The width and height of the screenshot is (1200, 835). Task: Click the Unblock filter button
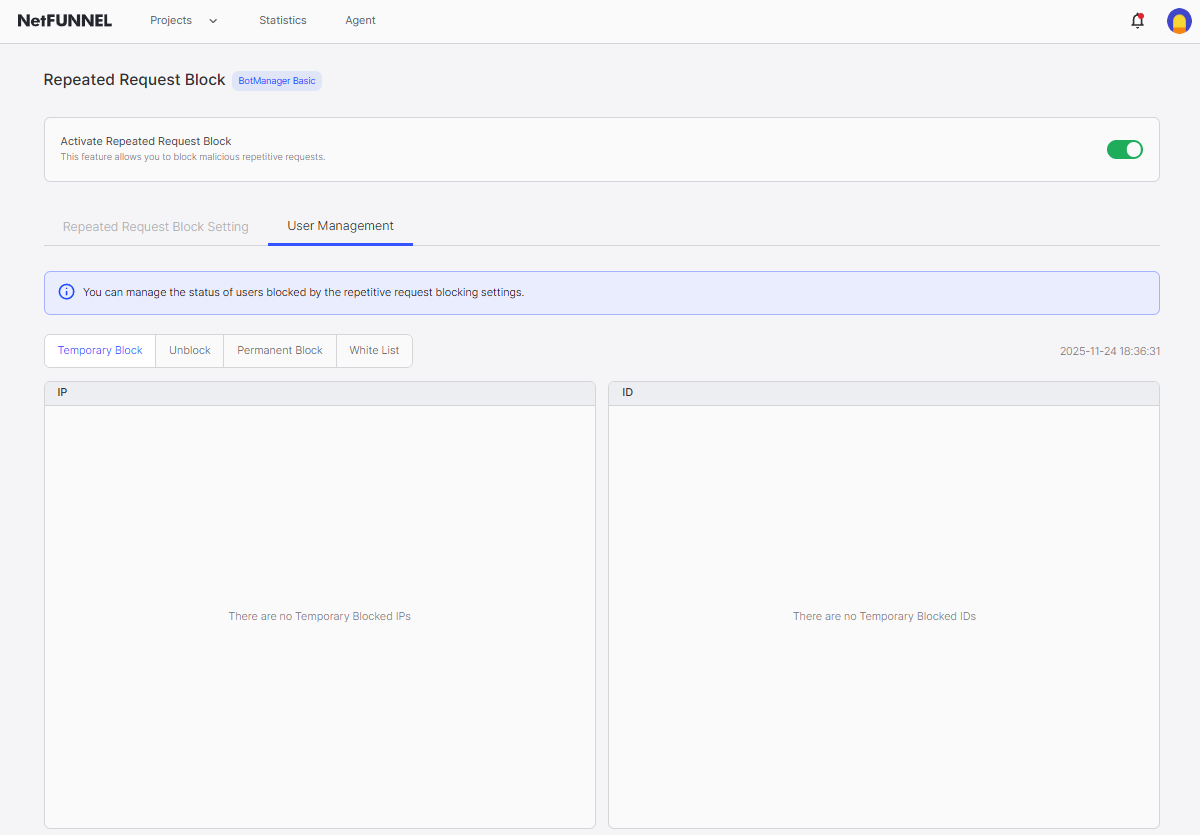coord(189,350)
